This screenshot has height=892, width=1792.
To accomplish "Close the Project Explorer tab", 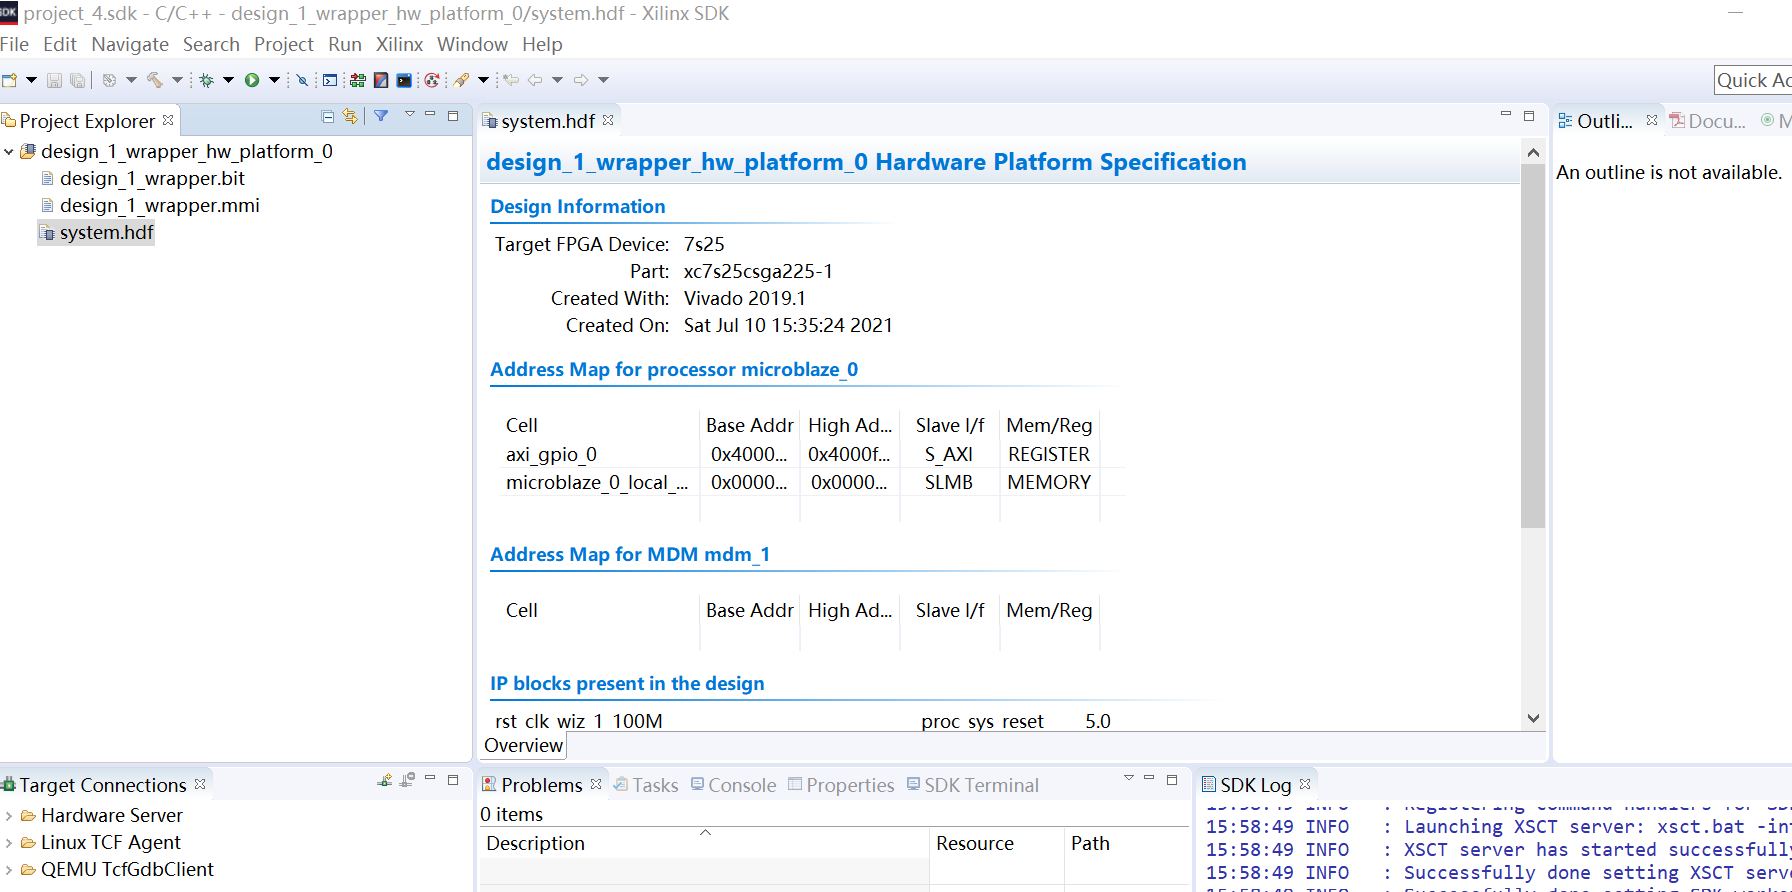I will [168, 120].
